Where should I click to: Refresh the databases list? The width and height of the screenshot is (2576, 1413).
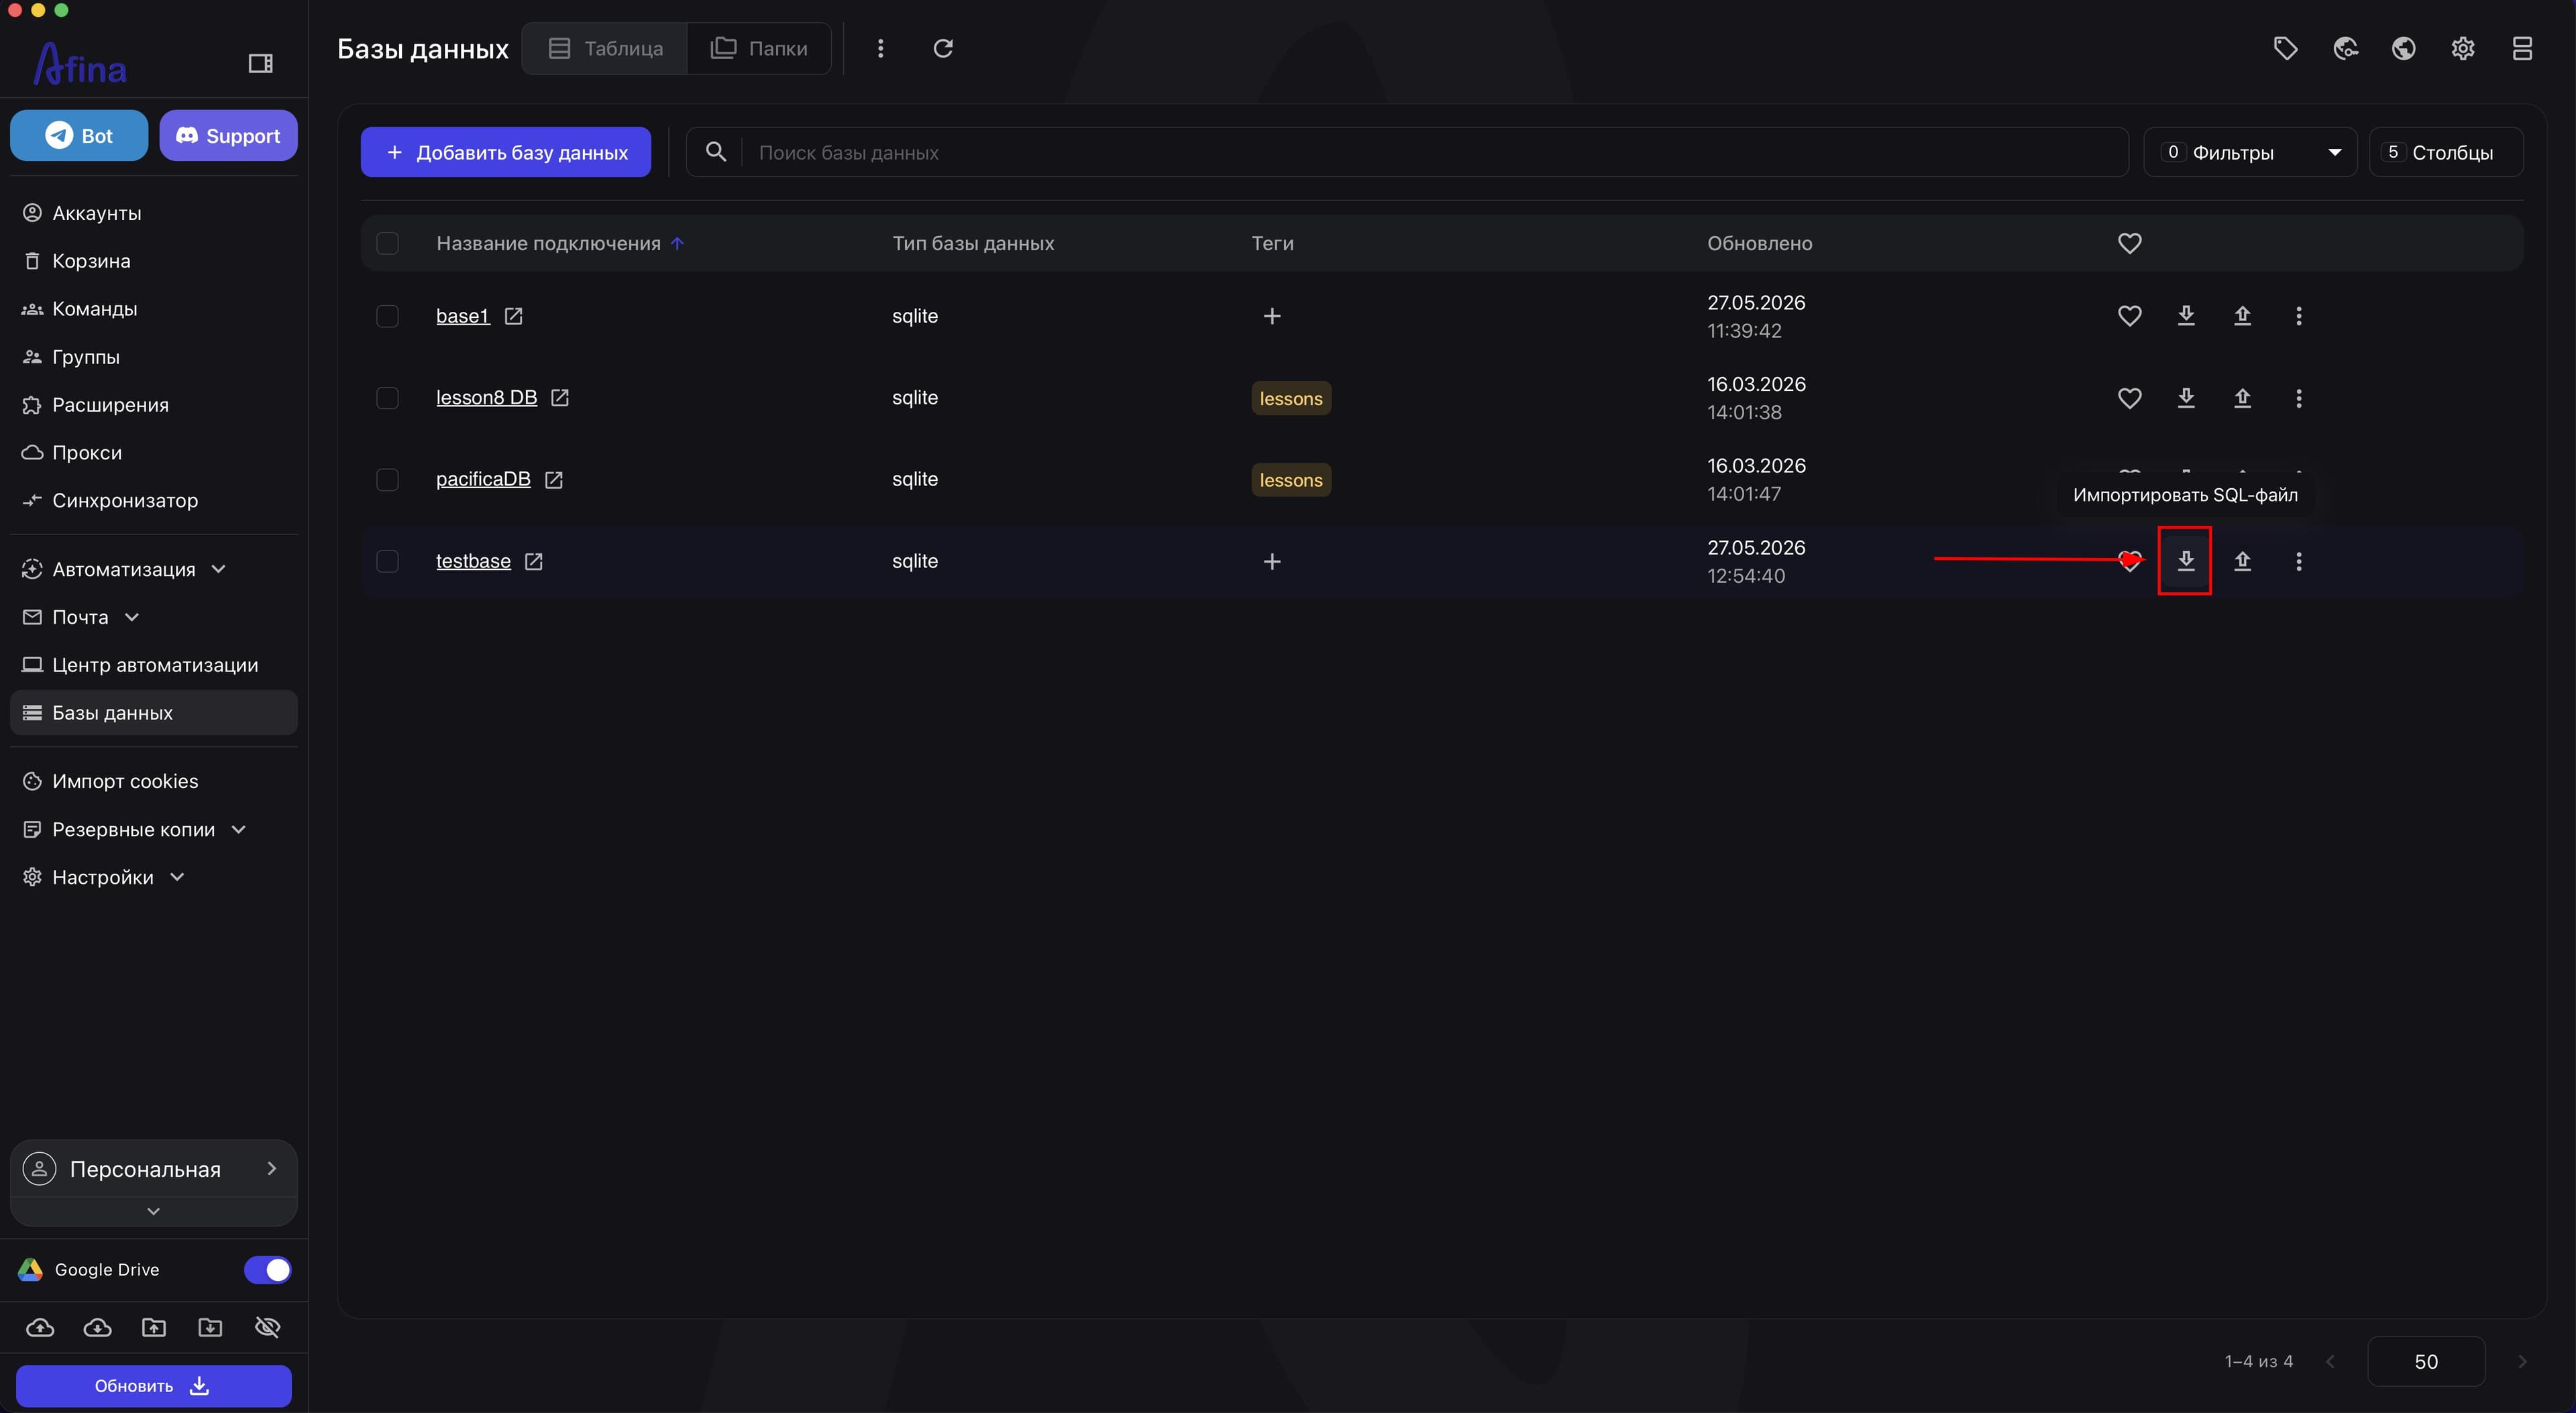pos(943,48)
